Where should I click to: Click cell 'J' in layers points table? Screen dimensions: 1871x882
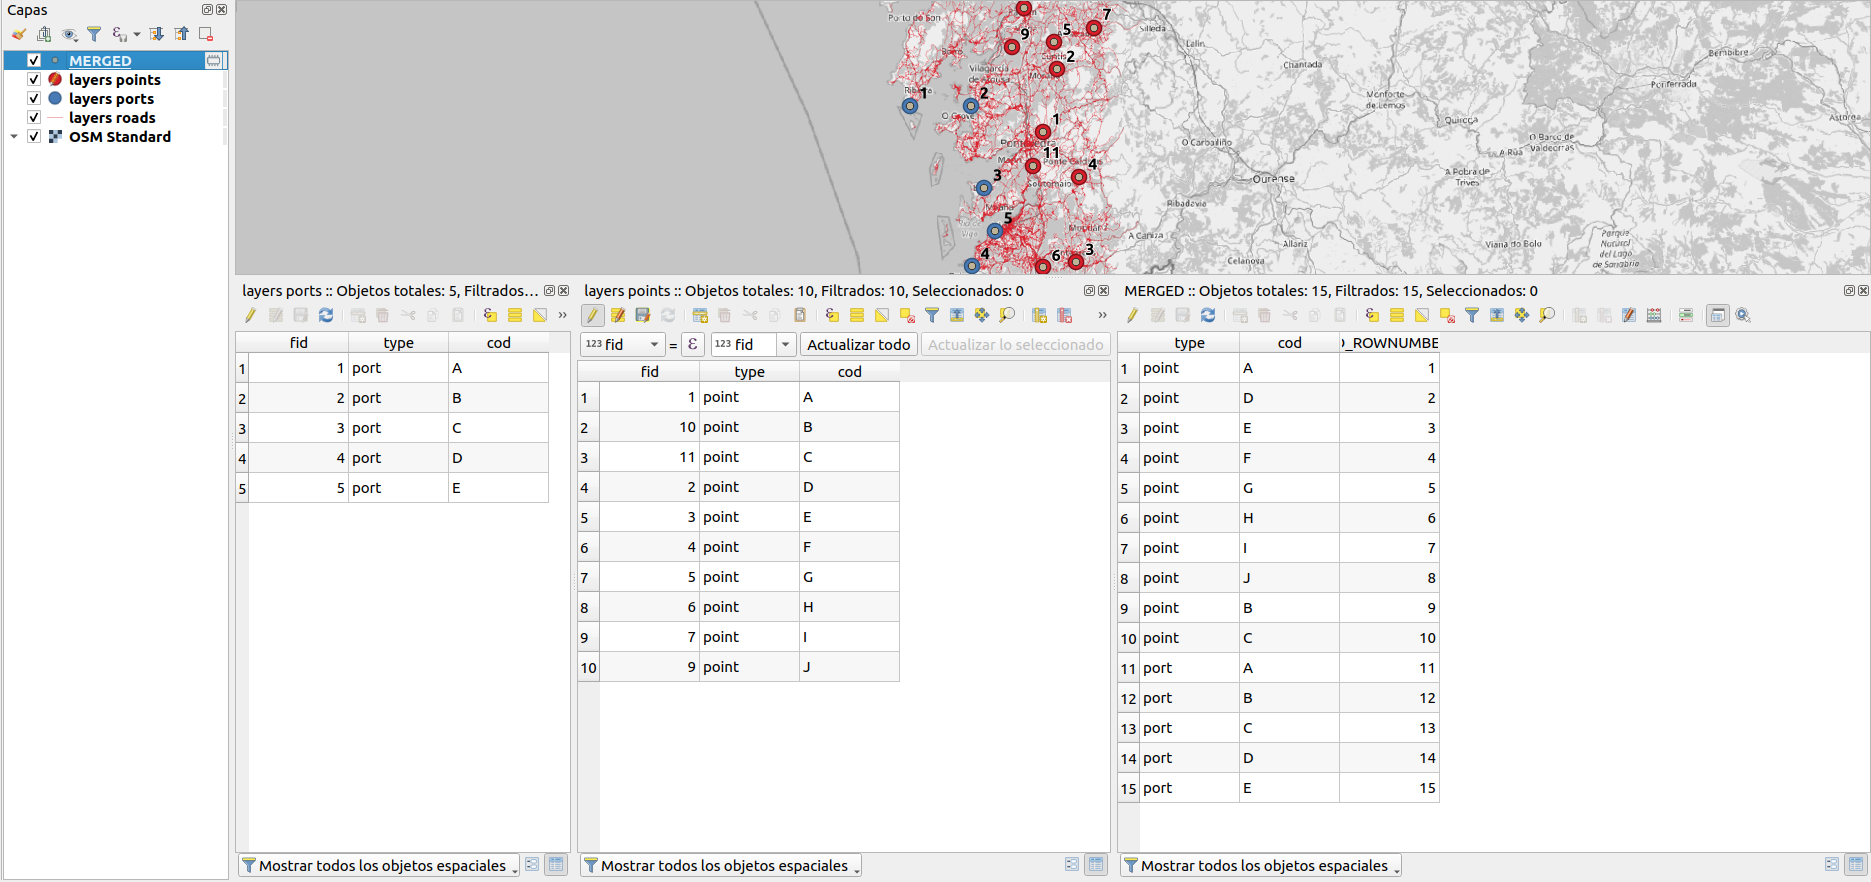(x=849, y=667)
